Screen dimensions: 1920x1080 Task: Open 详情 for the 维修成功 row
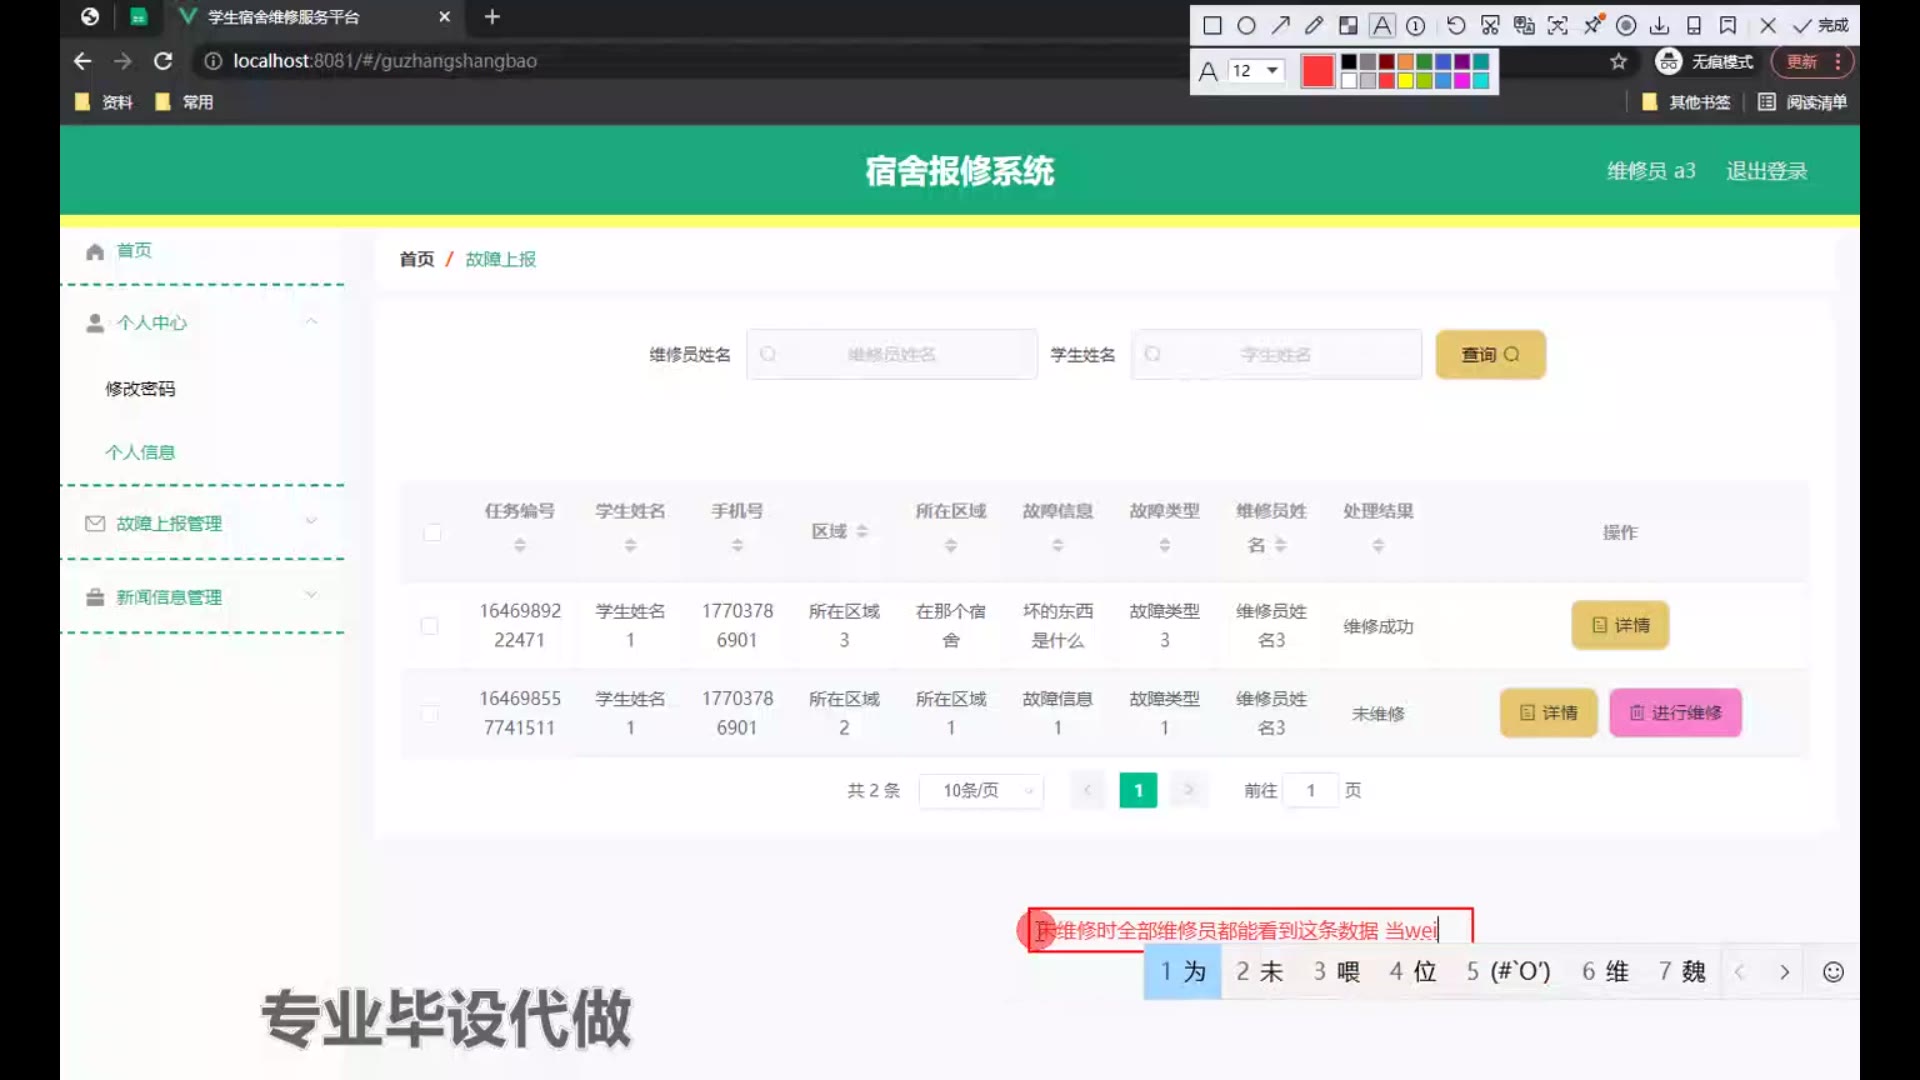click(x=1620, y=625)
